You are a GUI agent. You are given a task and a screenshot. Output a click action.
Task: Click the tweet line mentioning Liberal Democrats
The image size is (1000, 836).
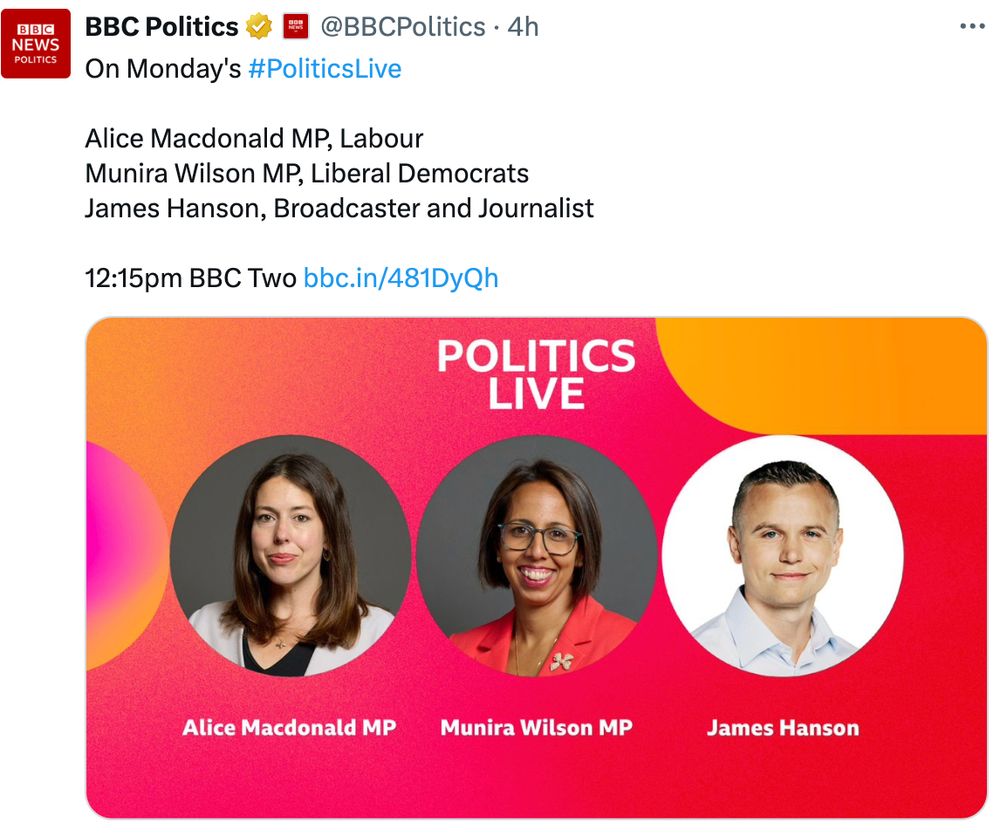click(307, 173)
